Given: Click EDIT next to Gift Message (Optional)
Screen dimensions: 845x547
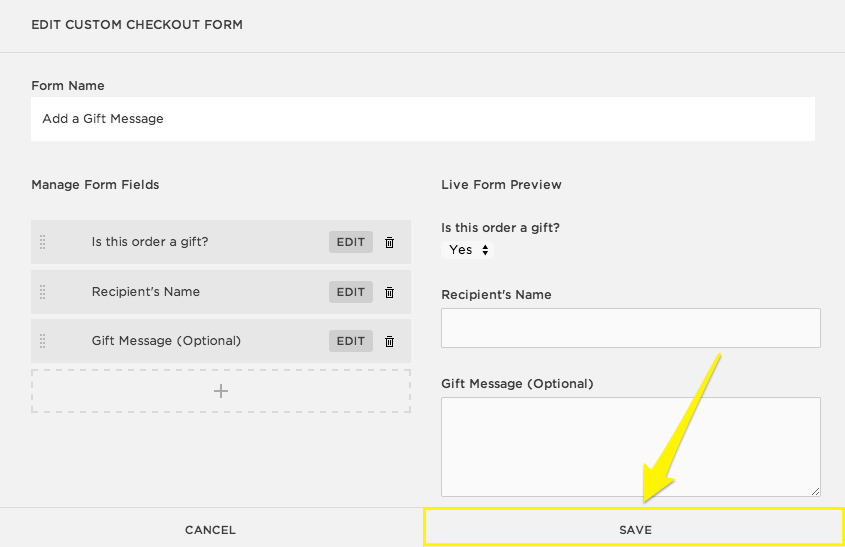Looking at the screenshot, I should (x=350, y=341).
